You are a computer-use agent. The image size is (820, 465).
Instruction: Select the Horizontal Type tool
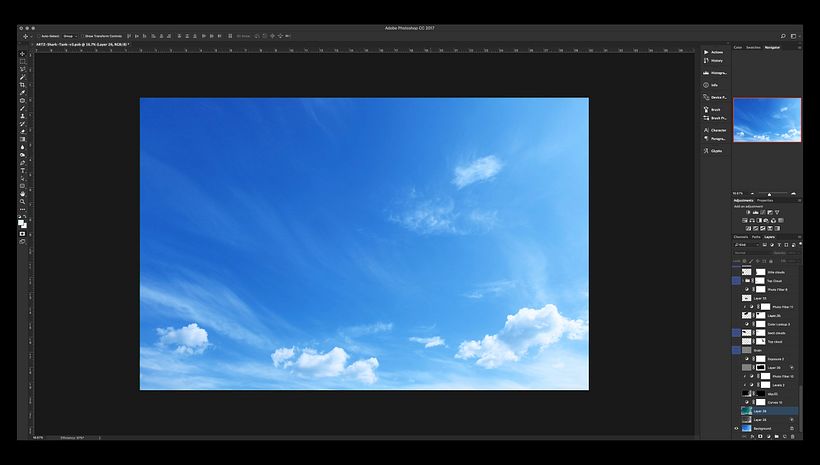tap(23, 171)
